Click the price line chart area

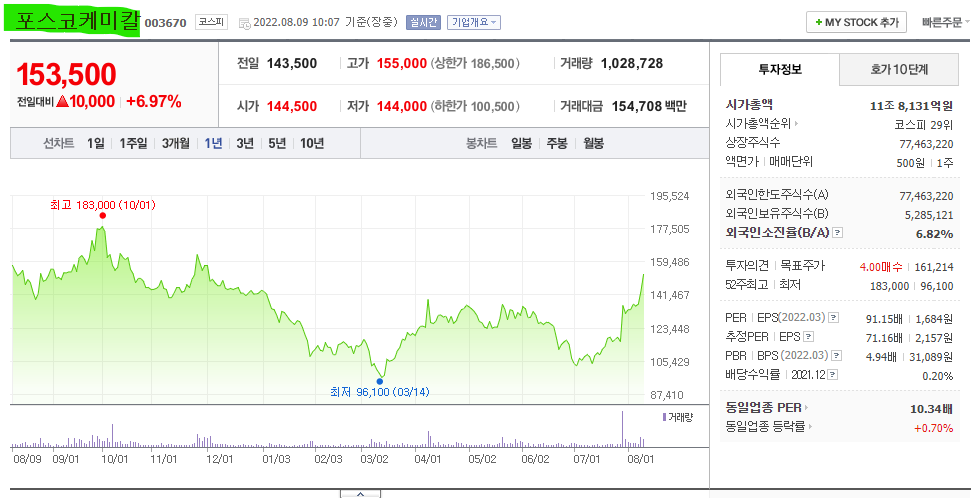click(x=328, y=299)
